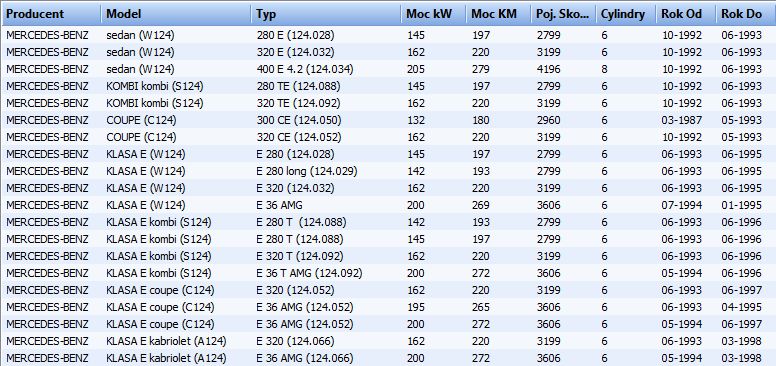Click the 04-1995 end date cell
The height and width of the screenshot is (366, 776).
(x=741, y=307)
